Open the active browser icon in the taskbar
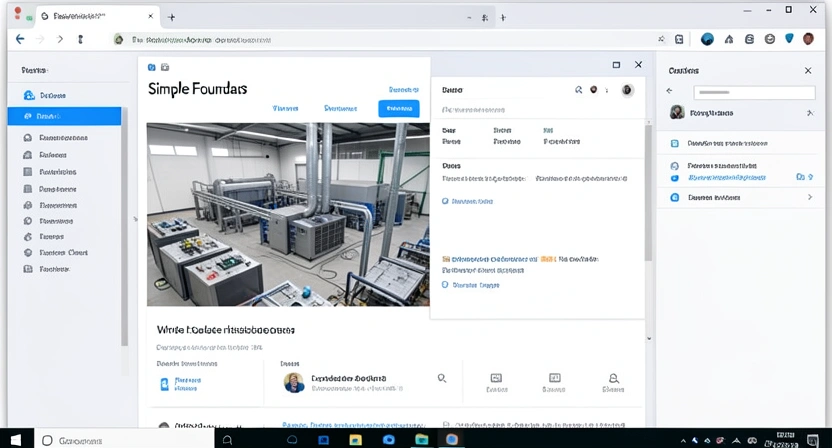This screenshot has width=832, height=448. [452, 440]
